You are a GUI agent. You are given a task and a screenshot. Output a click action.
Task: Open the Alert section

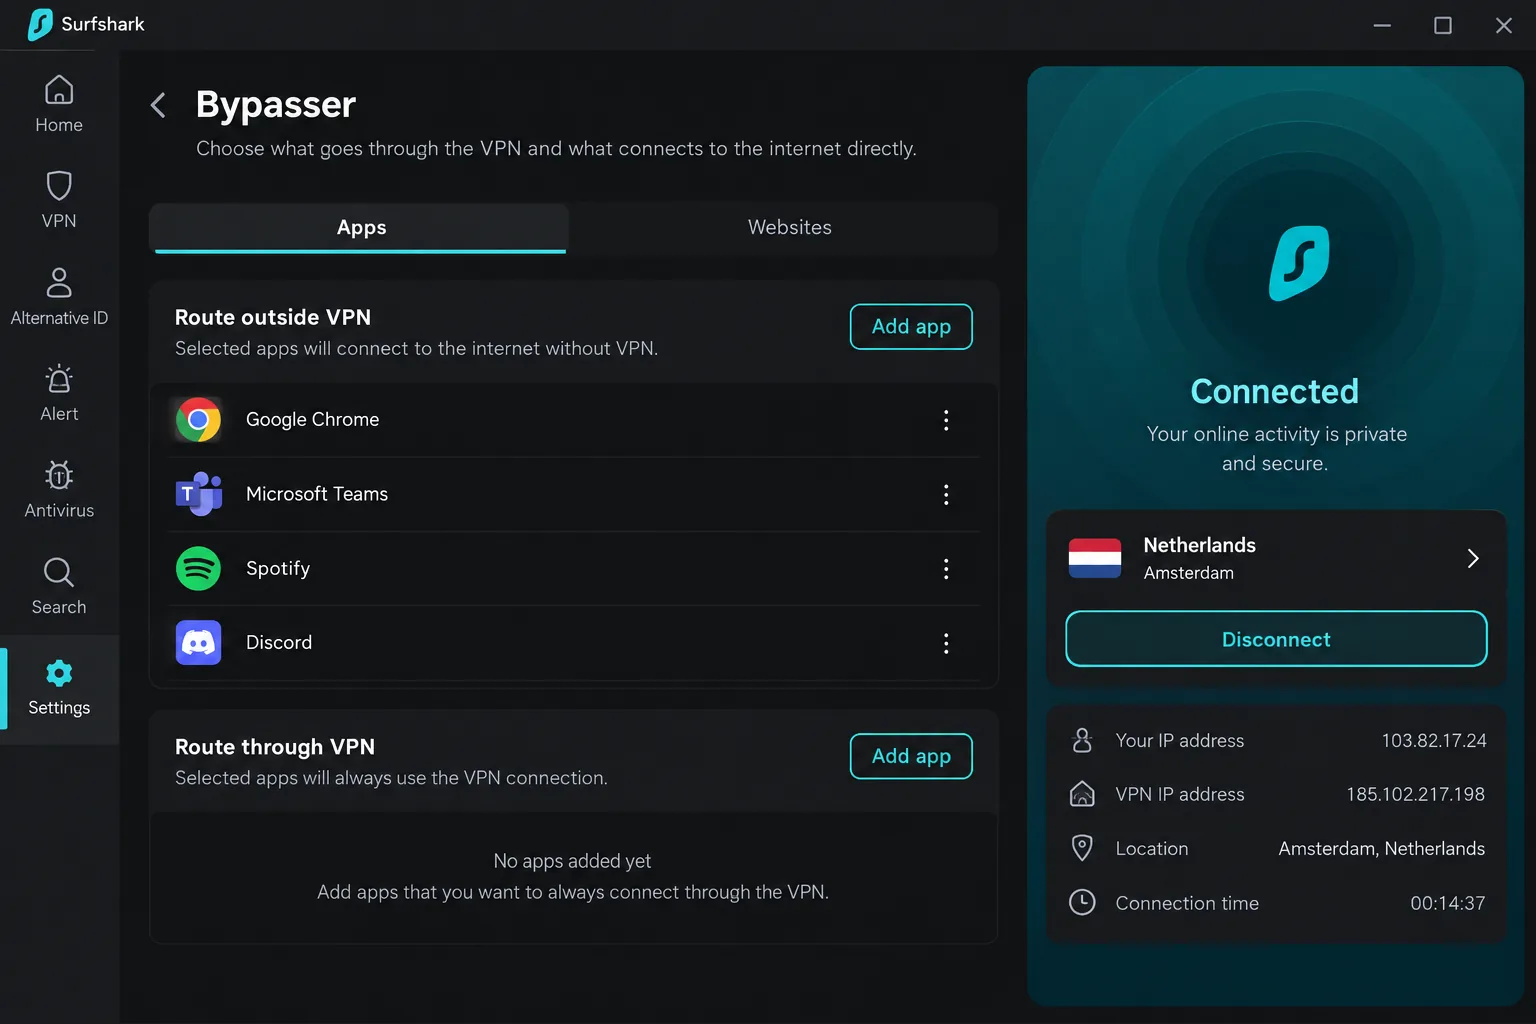click(59, 393)
